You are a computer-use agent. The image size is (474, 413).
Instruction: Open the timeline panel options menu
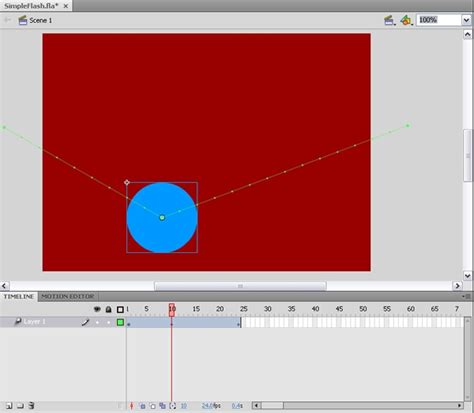pos(466,296)
